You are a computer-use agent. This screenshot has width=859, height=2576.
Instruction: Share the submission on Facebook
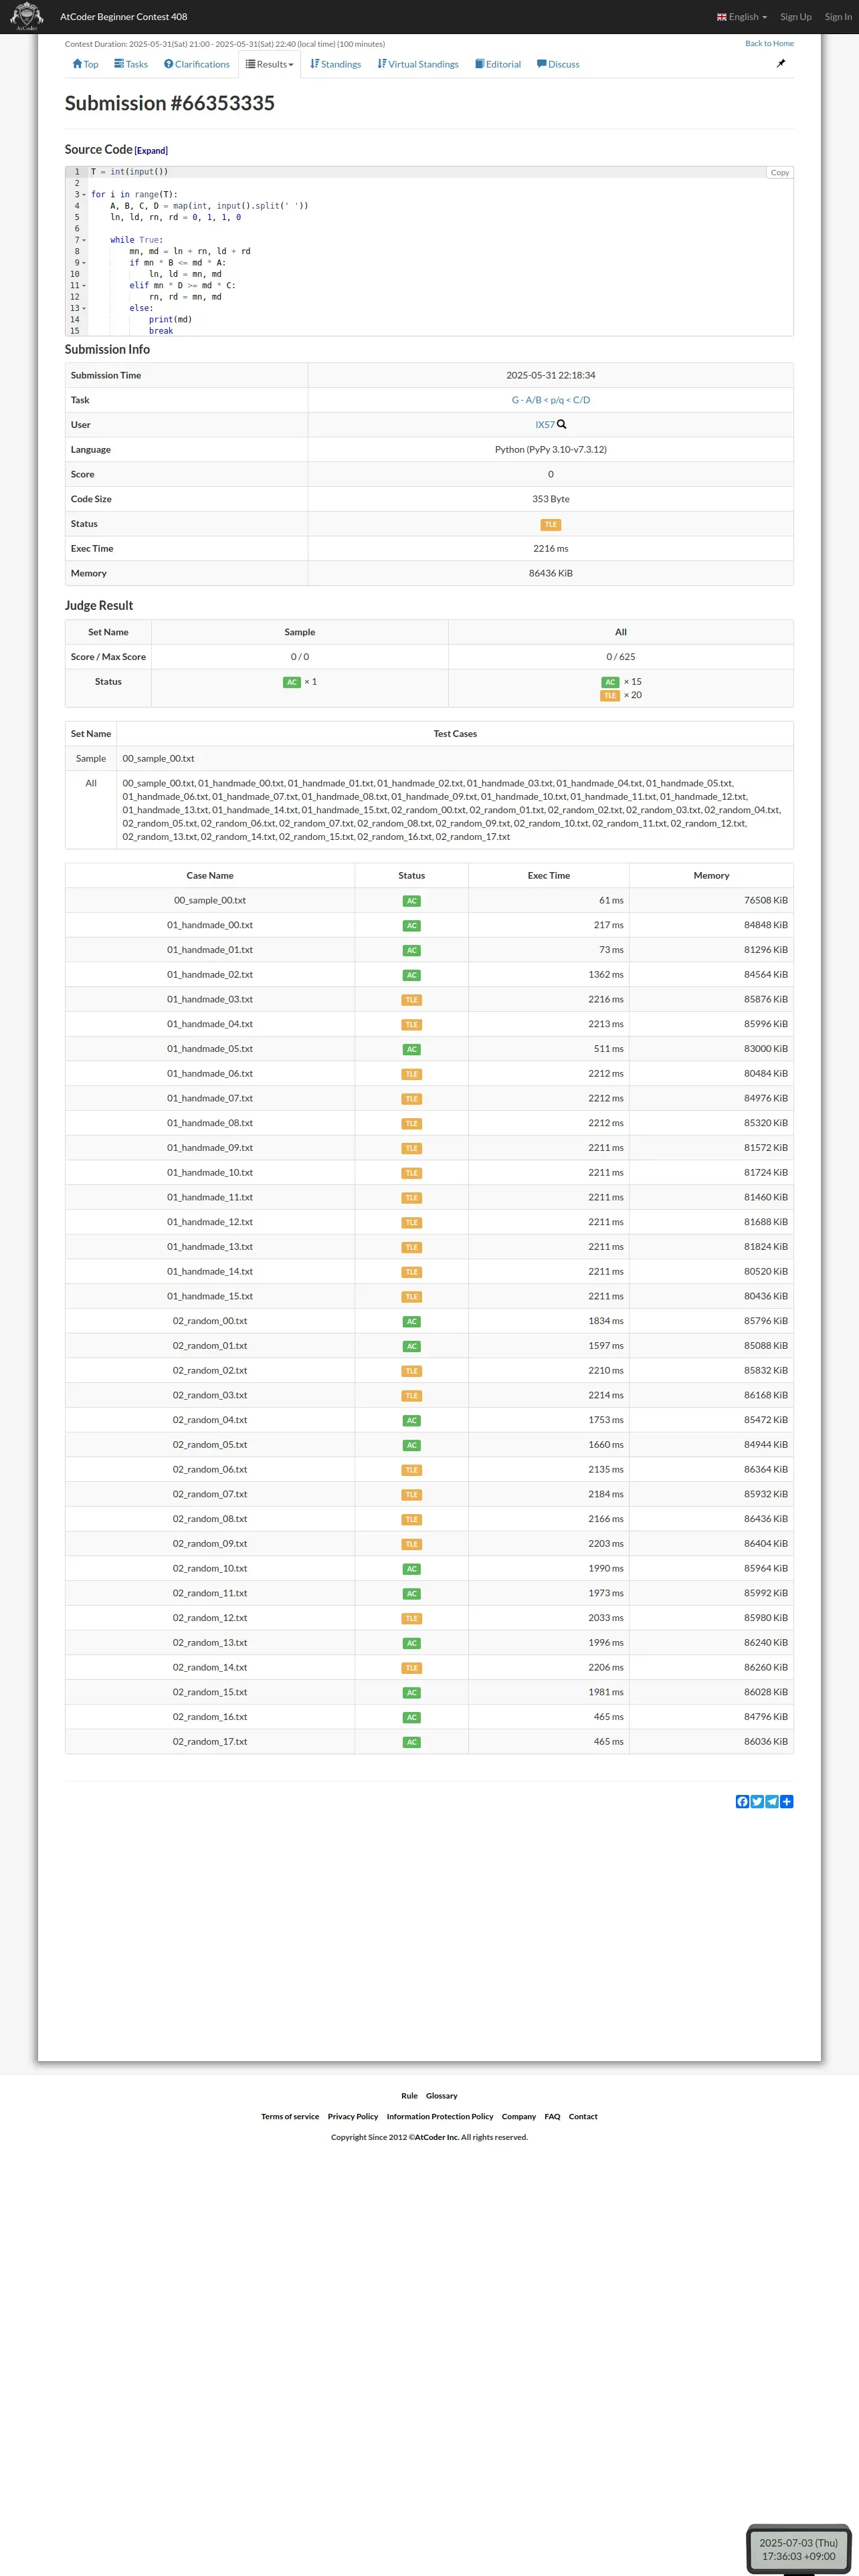pos(742,1801)
